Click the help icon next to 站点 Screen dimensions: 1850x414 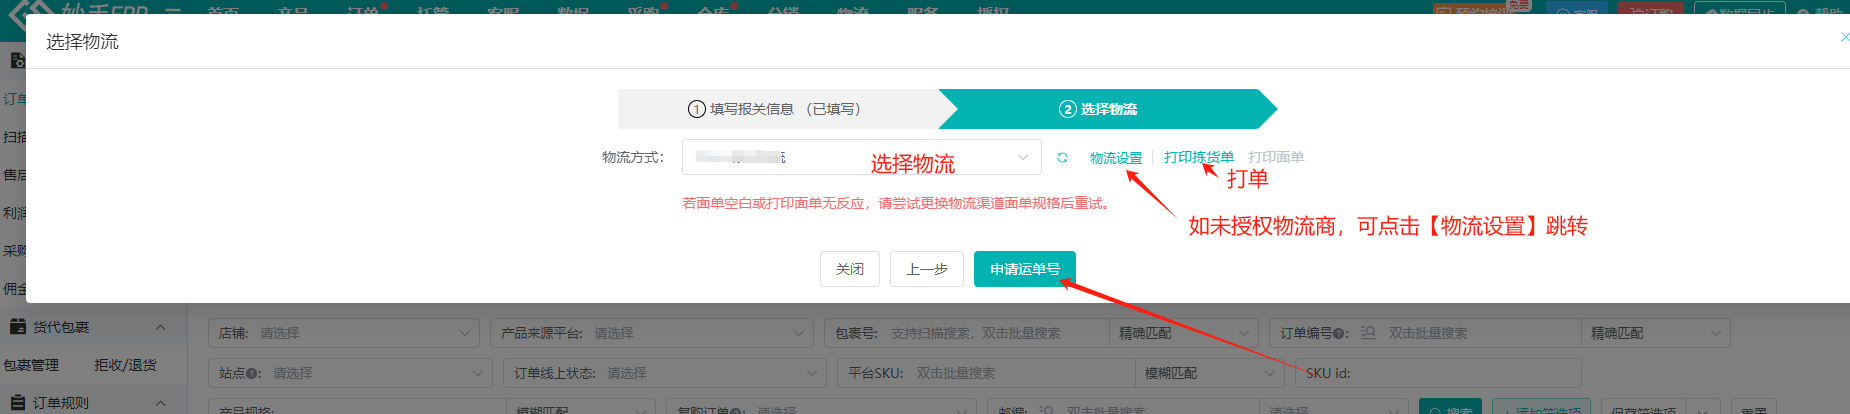point(254,373)
